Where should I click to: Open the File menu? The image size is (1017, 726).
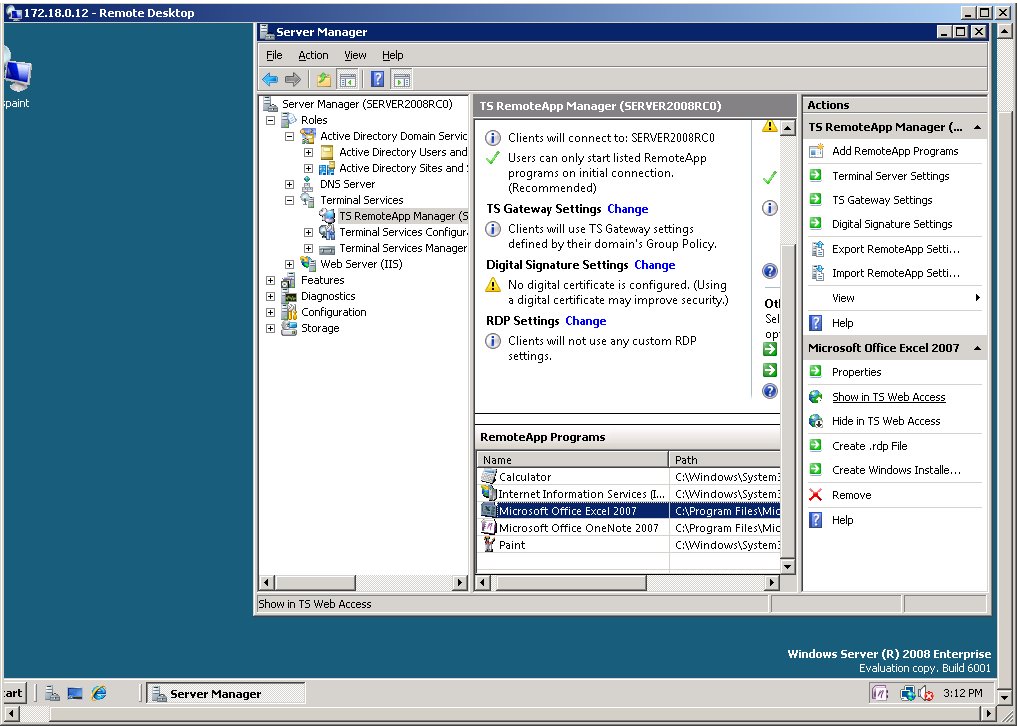pos(274,55)
